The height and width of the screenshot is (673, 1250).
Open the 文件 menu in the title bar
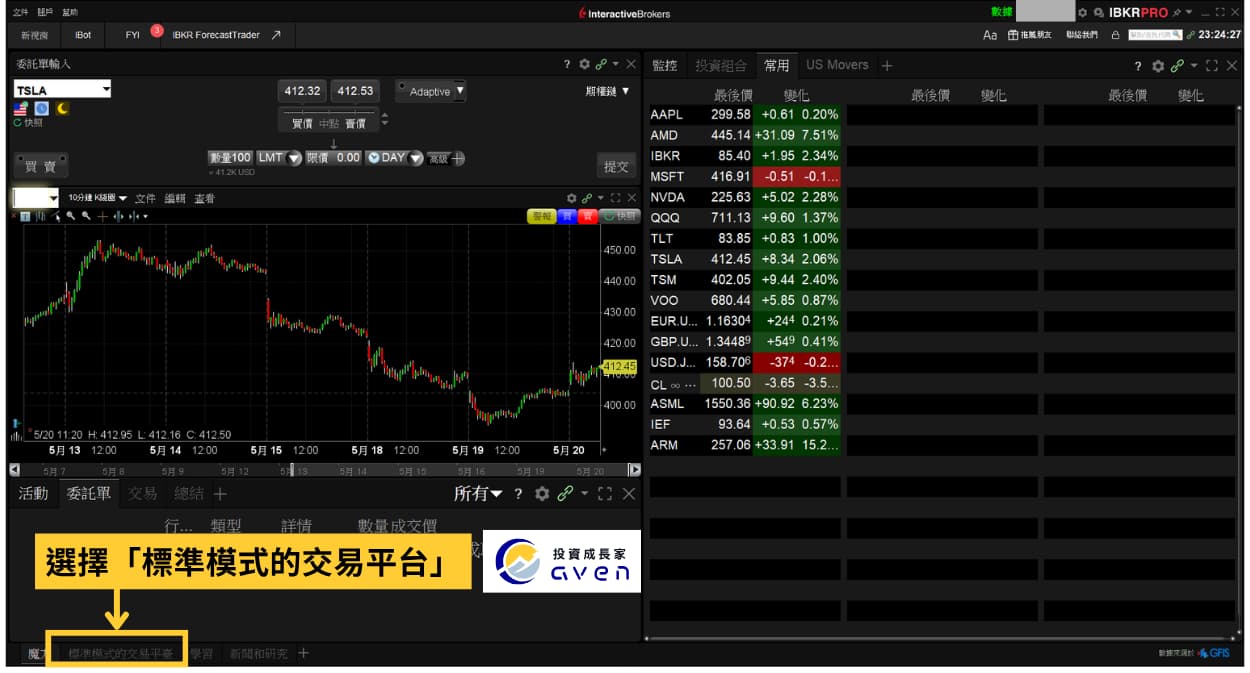(20, 13)
